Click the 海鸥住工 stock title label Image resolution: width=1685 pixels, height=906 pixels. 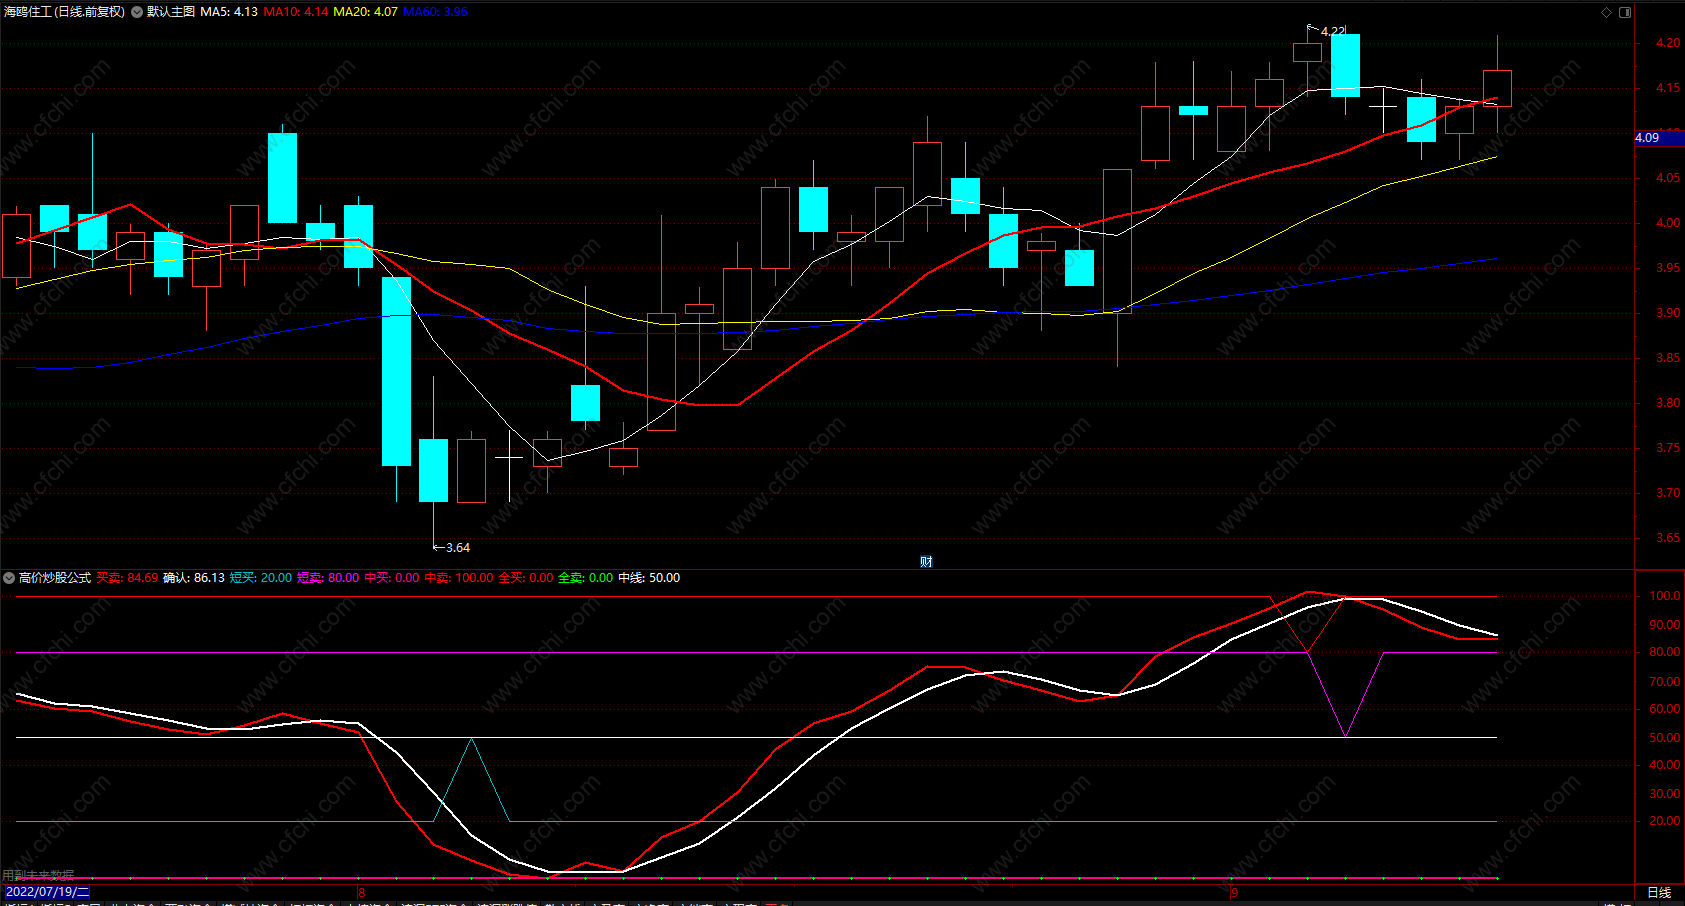click(x=64, y=12)
